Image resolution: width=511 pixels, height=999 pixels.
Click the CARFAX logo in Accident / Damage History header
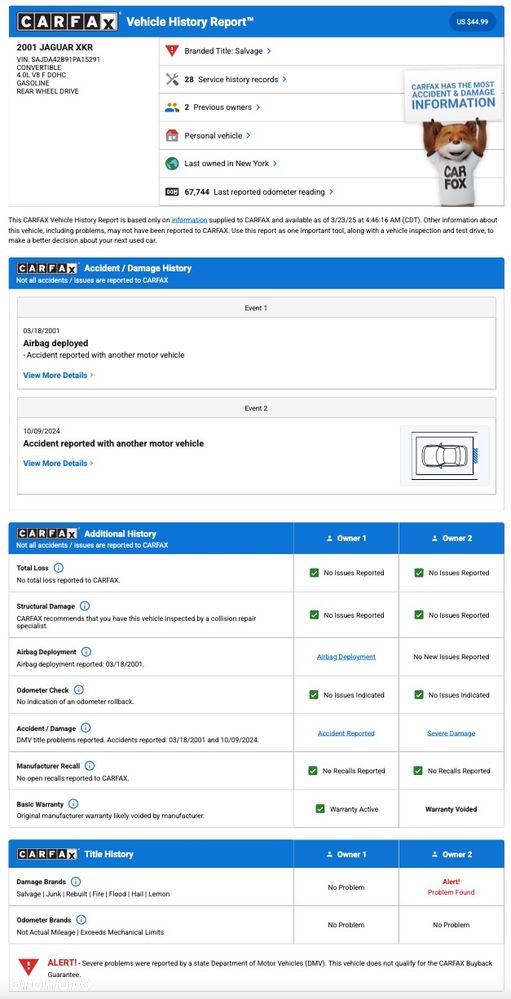(47, 268)
